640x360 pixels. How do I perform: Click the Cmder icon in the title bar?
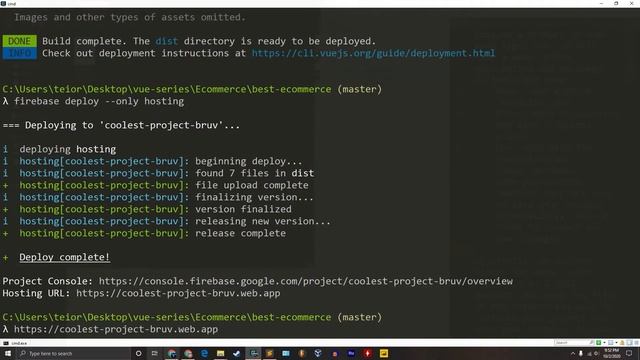coord(3,3)
